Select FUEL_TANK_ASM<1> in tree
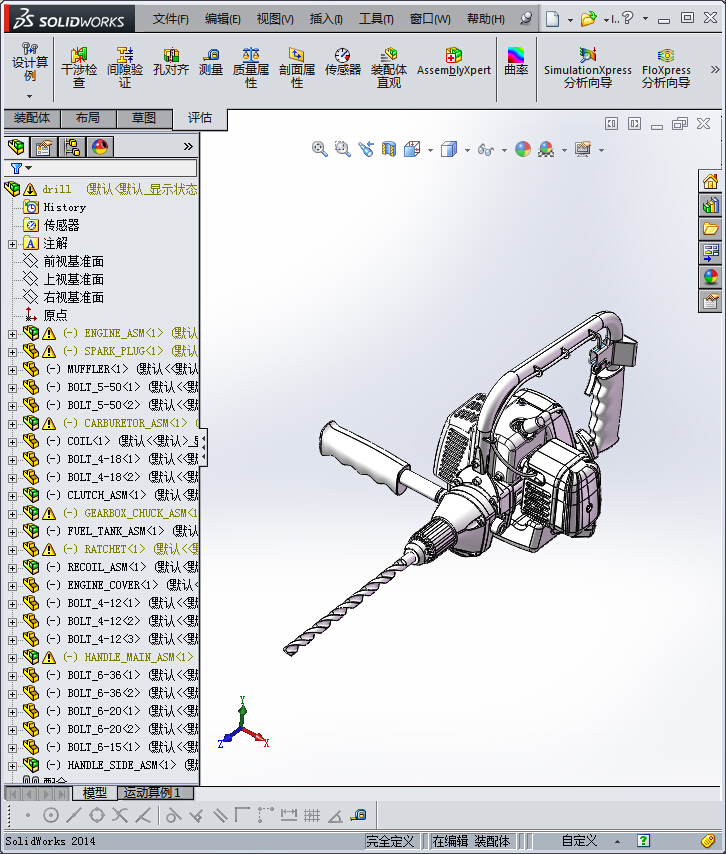 (x=115, y=531)
